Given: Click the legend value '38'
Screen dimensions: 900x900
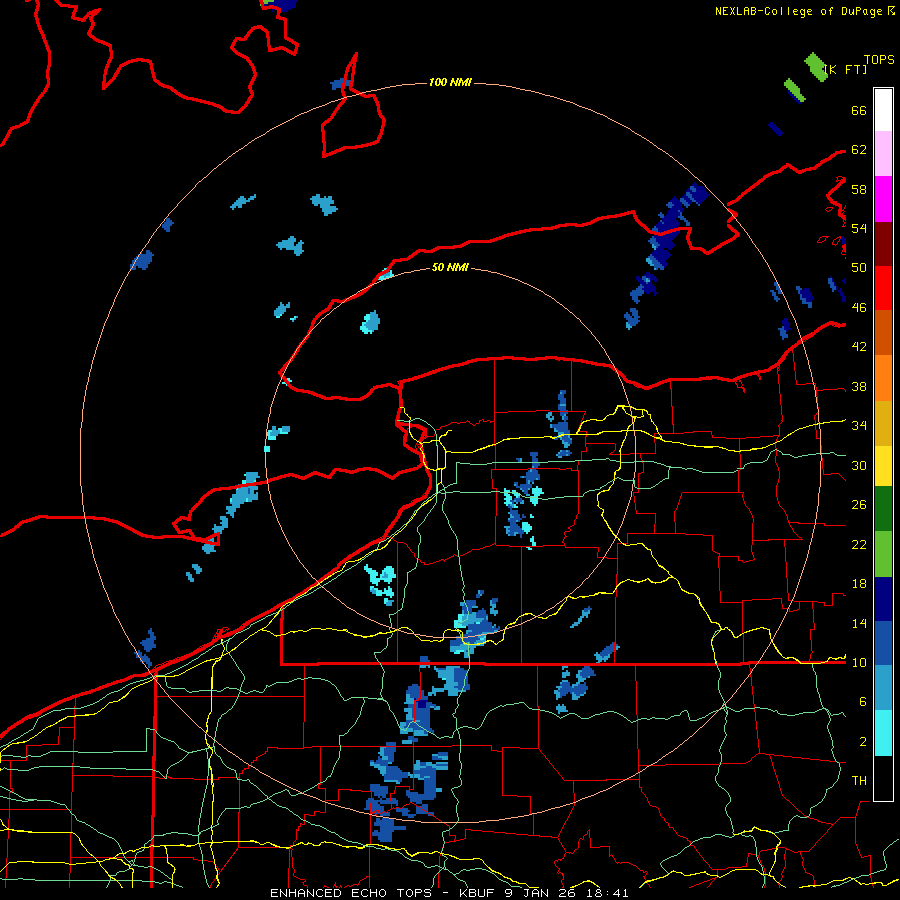Looking at the screenshot, I should point(859,387).
